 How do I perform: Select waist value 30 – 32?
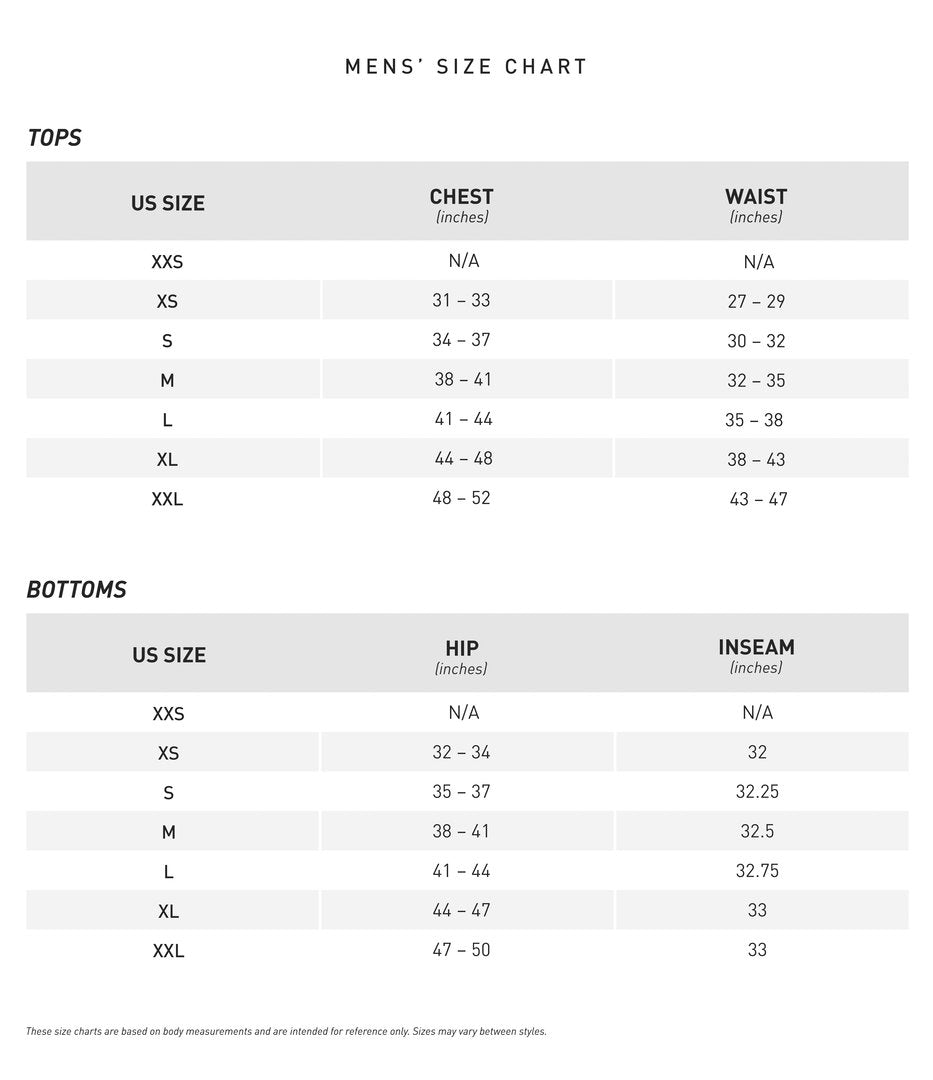pyautogui.click(x=756, y=341)
